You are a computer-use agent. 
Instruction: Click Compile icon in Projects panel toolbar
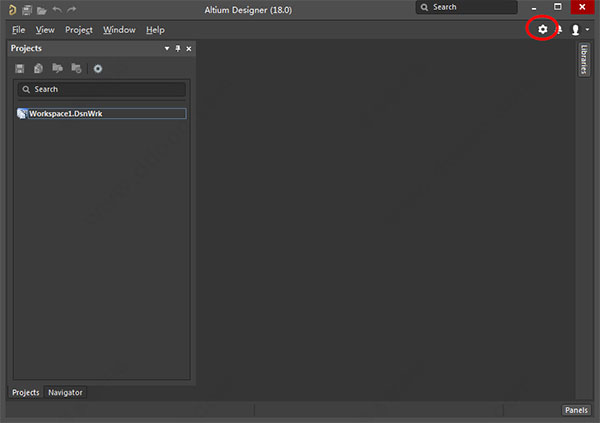pyautogui.click(x=38, y=69)
